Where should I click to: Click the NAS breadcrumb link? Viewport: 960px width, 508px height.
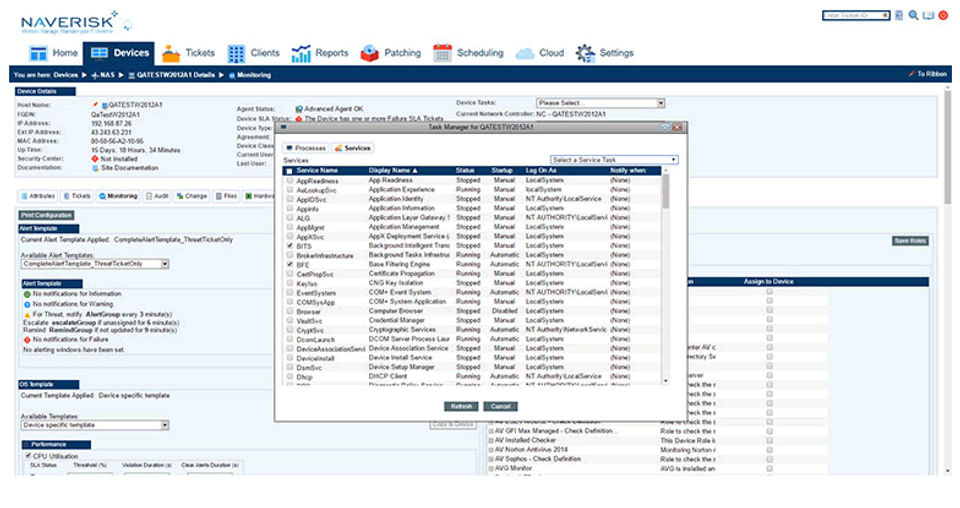[x=103, y=75]
